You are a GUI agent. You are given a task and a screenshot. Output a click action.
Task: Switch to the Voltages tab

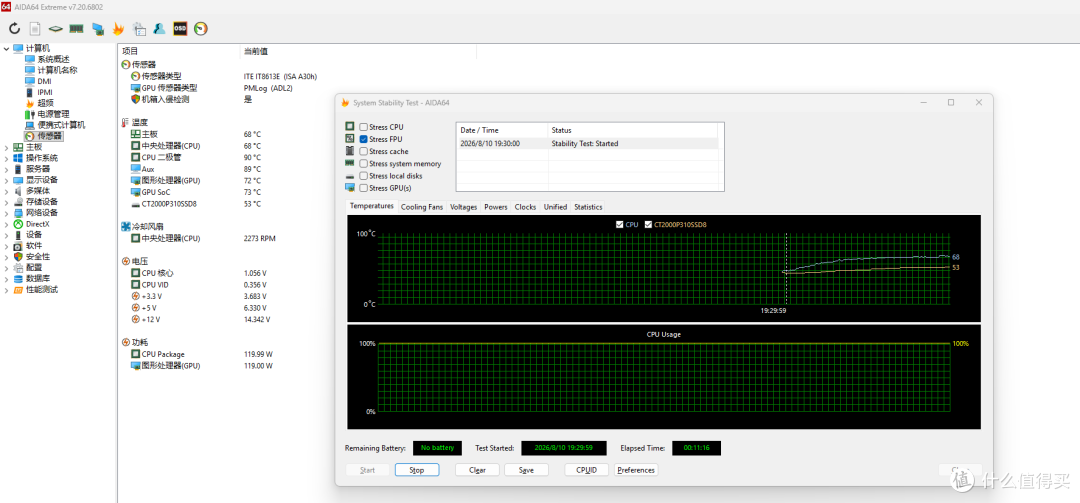[x=464, y=207]
